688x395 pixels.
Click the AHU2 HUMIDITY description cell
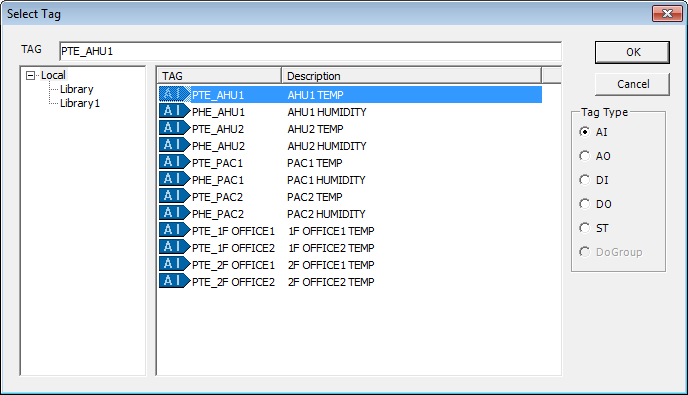tap(327, 146)
